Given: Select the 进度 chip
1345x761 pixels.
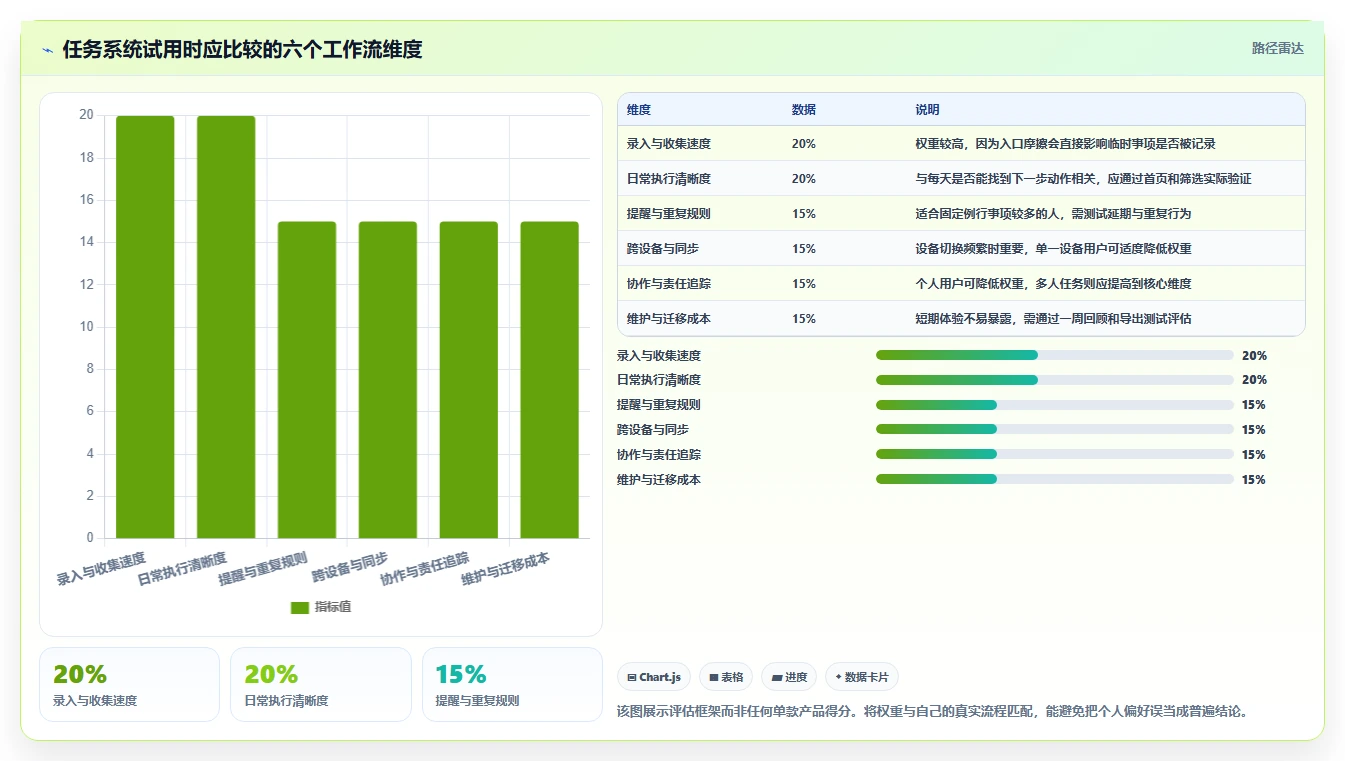Looking at the screenshot, I should [x=789, y=677].
